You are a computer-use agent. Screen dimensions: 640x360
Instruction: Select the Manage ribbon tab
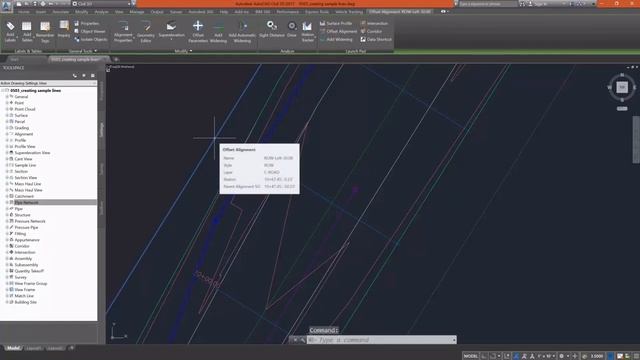pos(136,12)
